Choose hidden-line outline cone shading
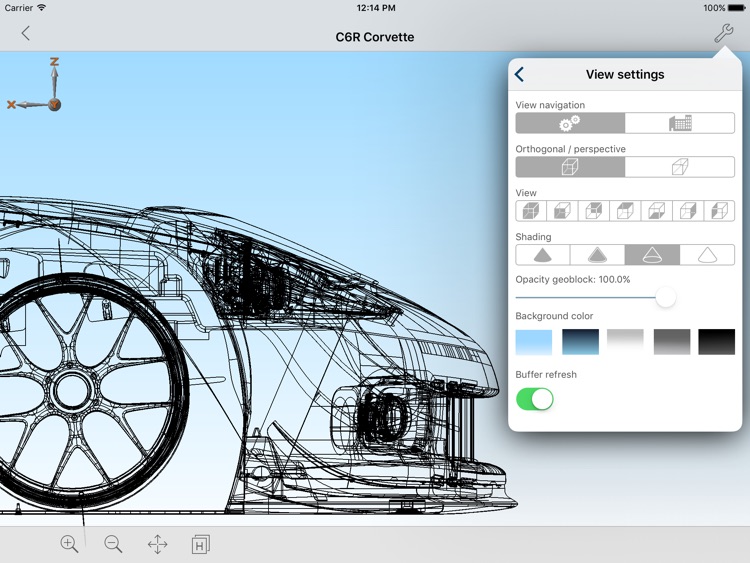Viewport: 750px width, 563px height. (x=707, y=255)
